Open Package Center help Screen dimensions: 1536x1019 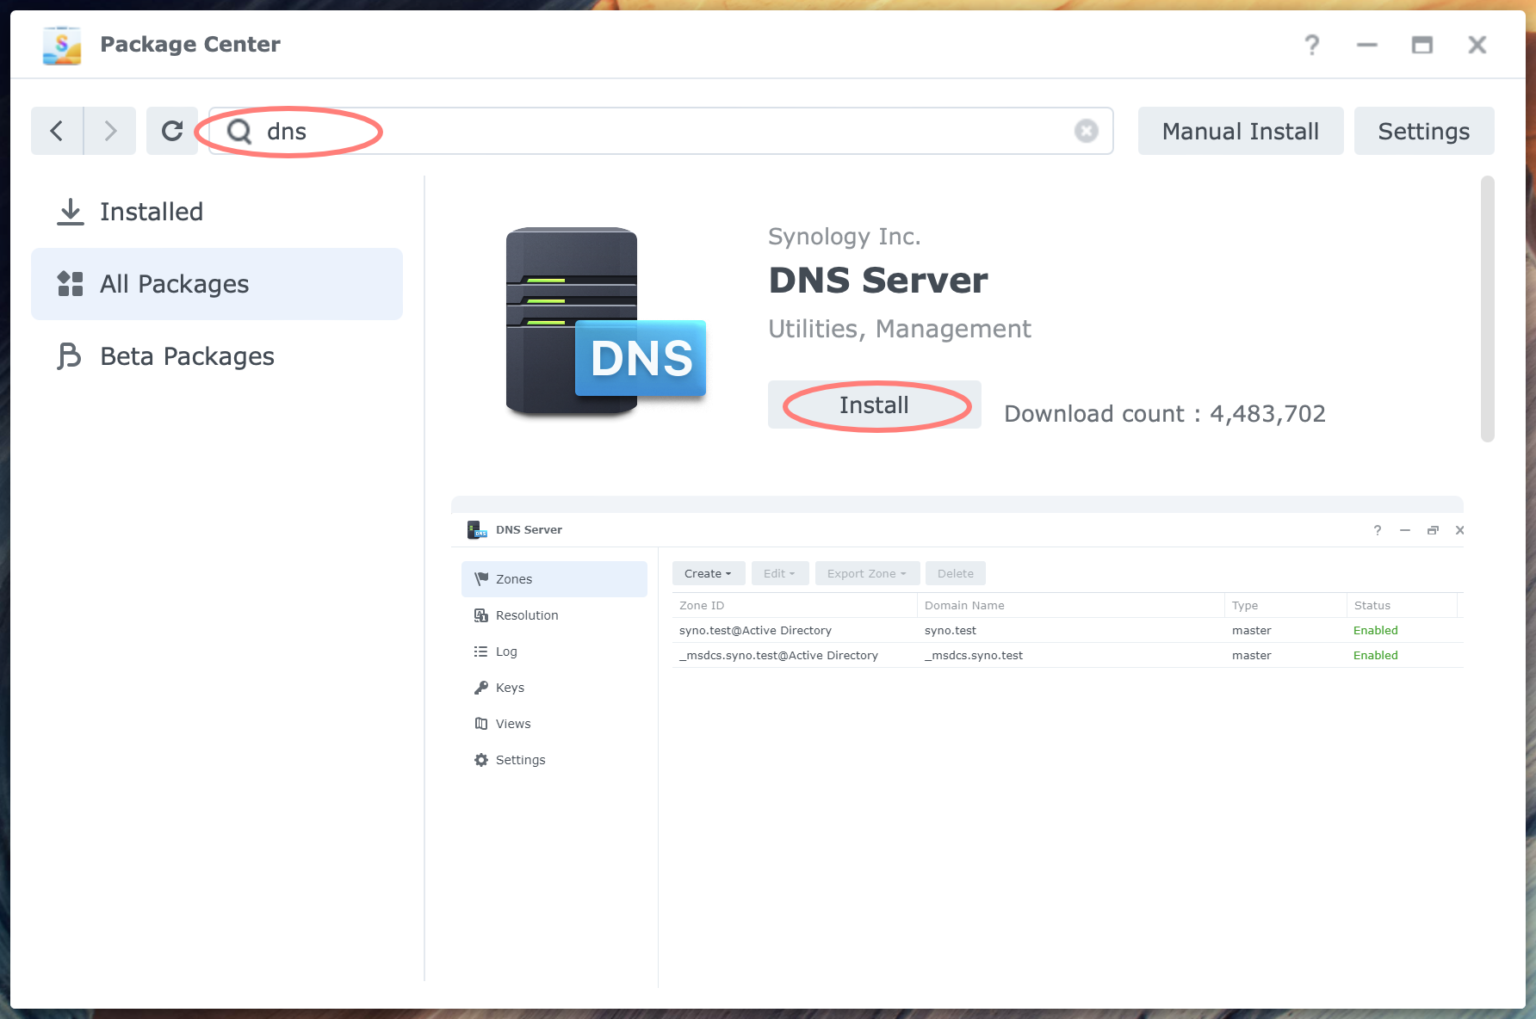click(x=1312, y=44)
